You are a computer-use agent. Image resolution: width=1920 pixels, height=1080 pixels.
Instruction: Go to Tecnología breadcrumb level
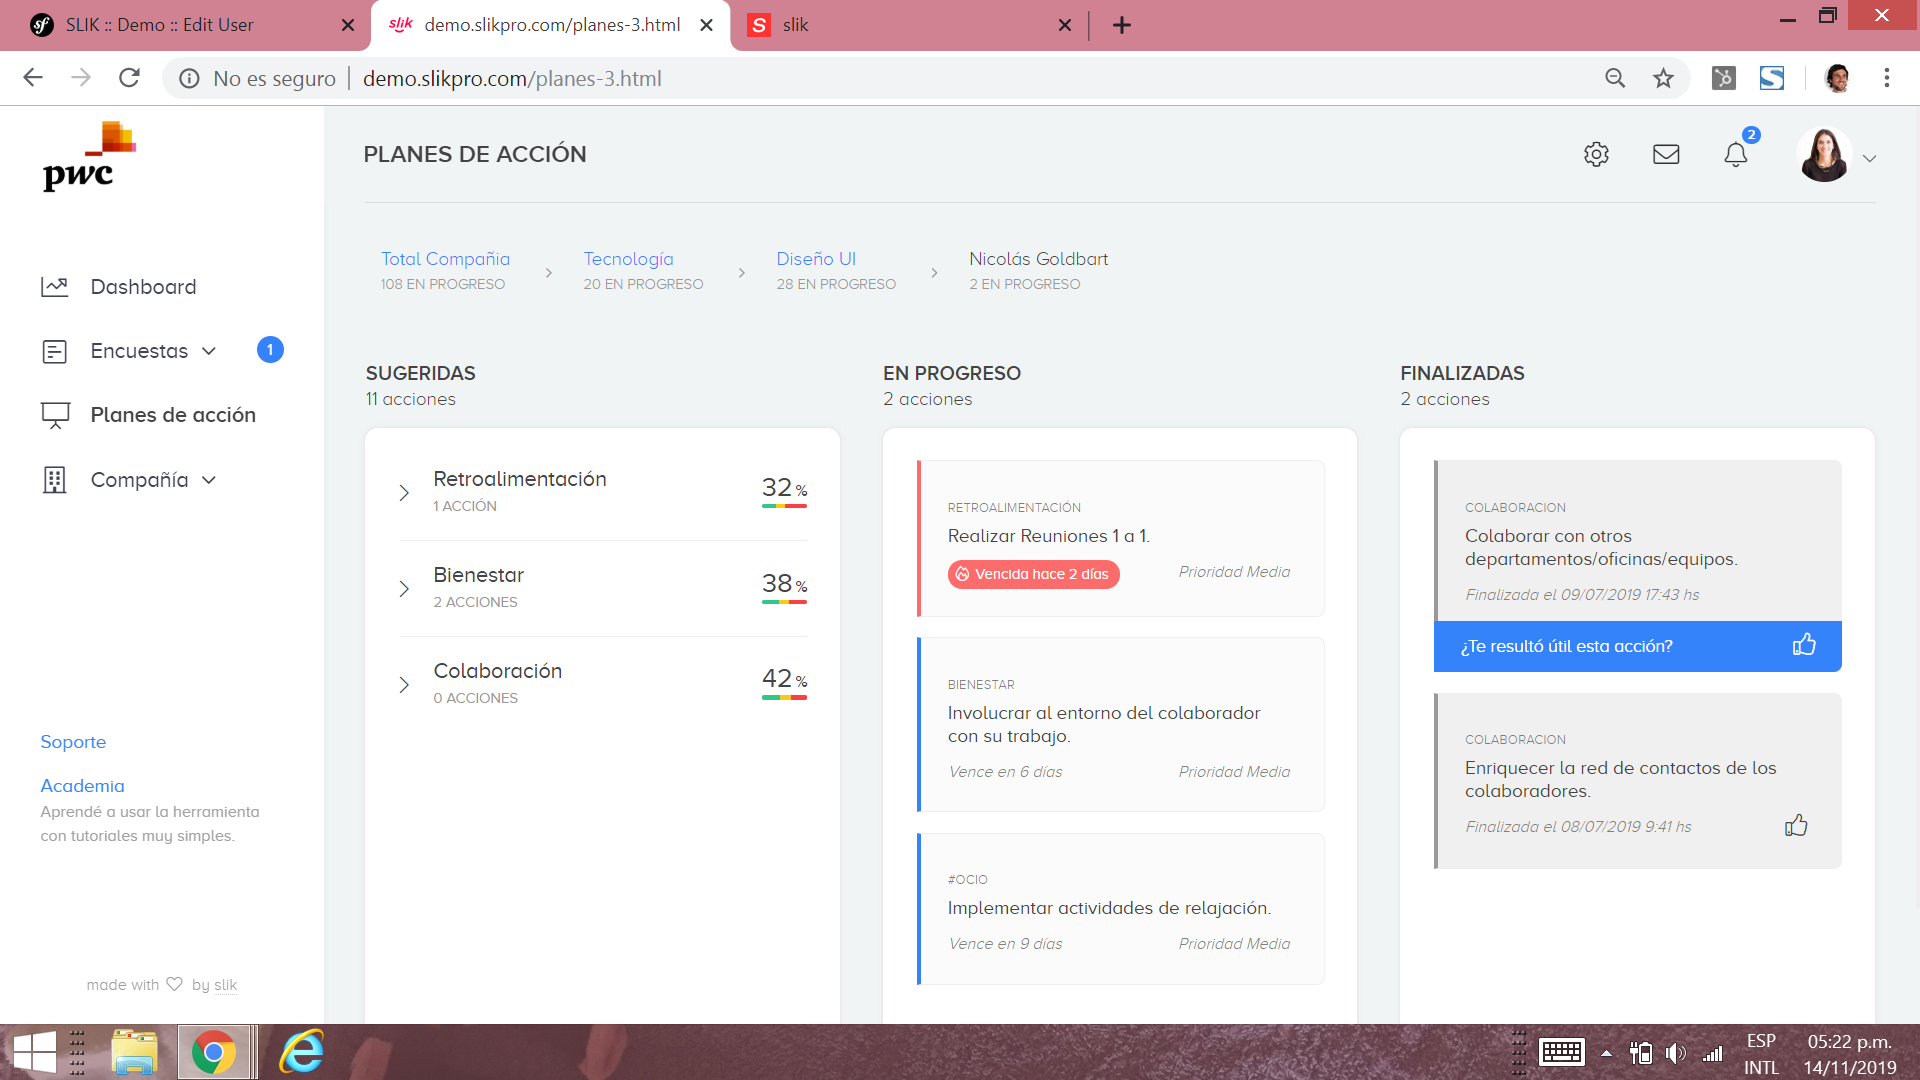628,259
